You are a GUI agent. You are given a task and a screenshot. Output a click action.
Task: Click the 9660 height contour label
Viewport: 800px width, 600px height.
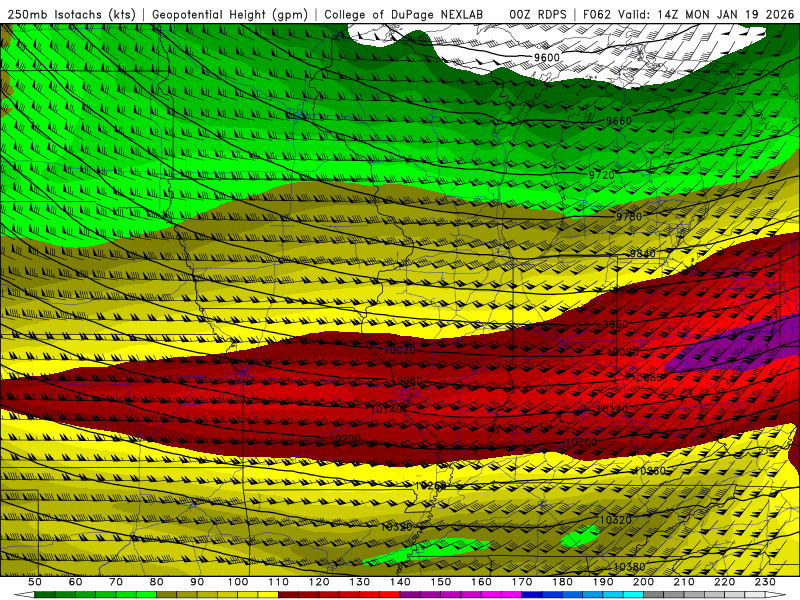coord(618,121)
